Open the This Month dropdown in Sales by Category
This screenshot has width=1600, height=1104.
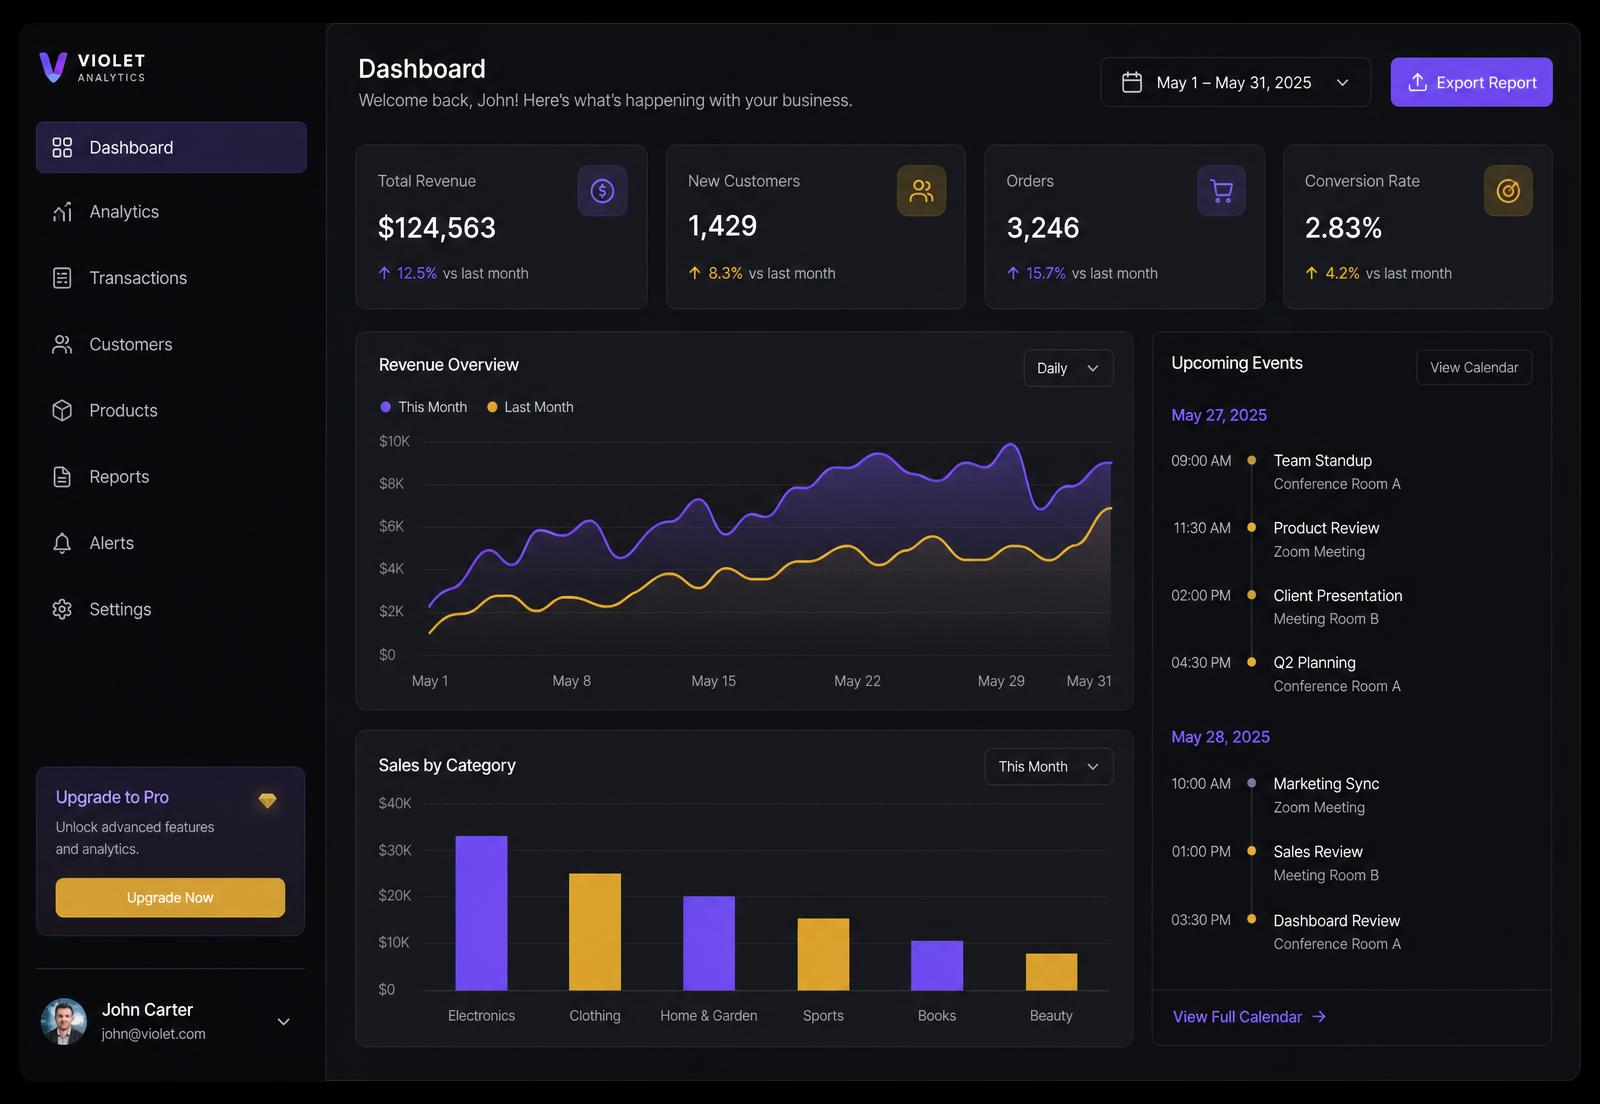(x=1048, y=766)
